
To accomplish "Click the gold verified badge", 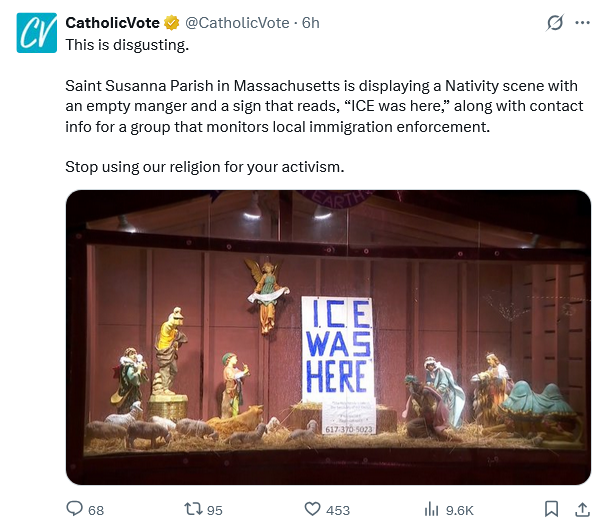I will click(172, 23).
